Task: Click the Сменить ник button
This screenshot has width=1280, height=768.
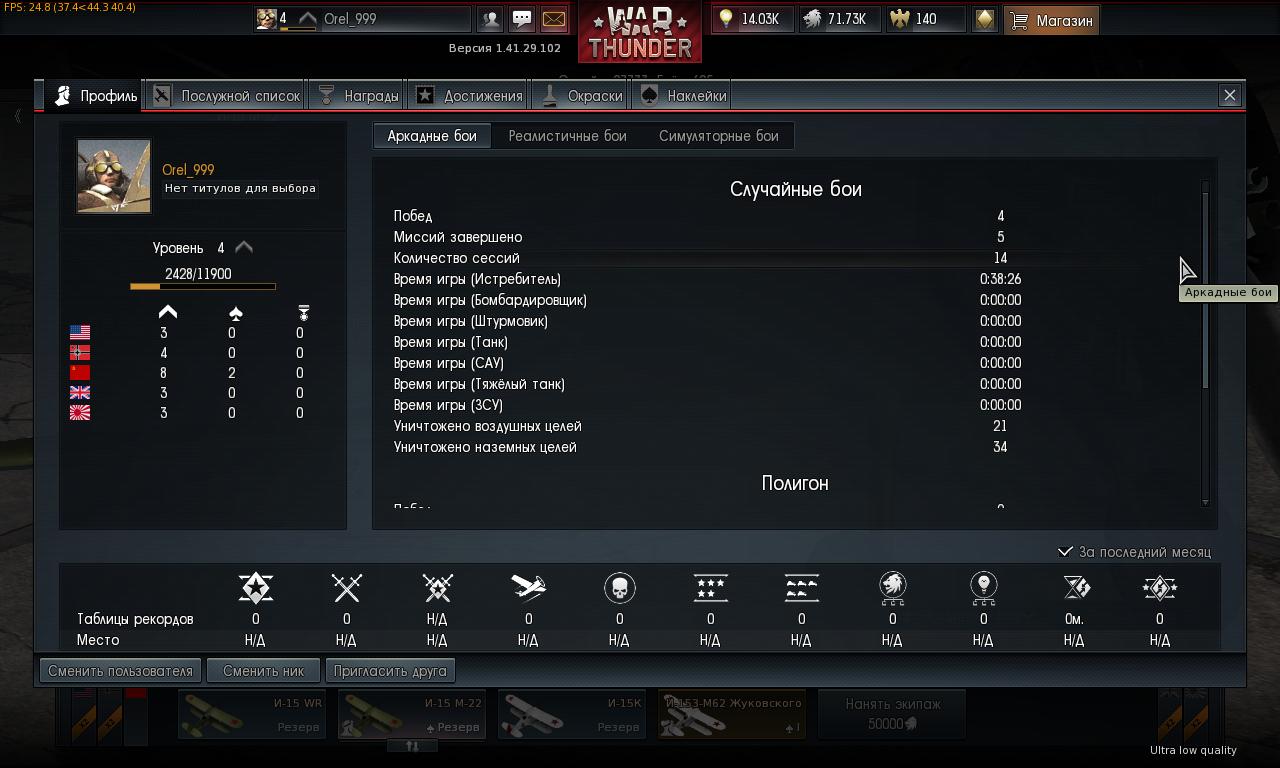Action: tap(263, 671)
